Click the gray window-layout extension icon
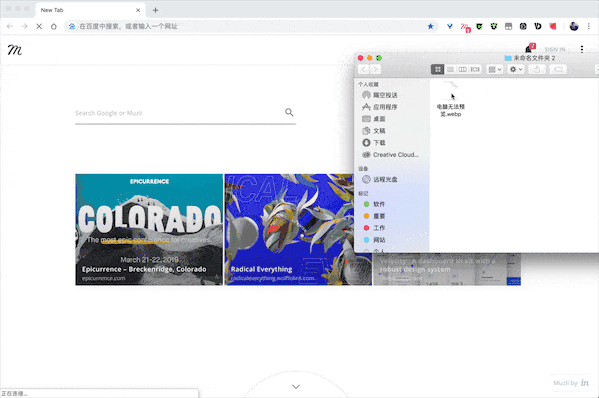Viewport: 599px width, 398px height. pos(508,26)
